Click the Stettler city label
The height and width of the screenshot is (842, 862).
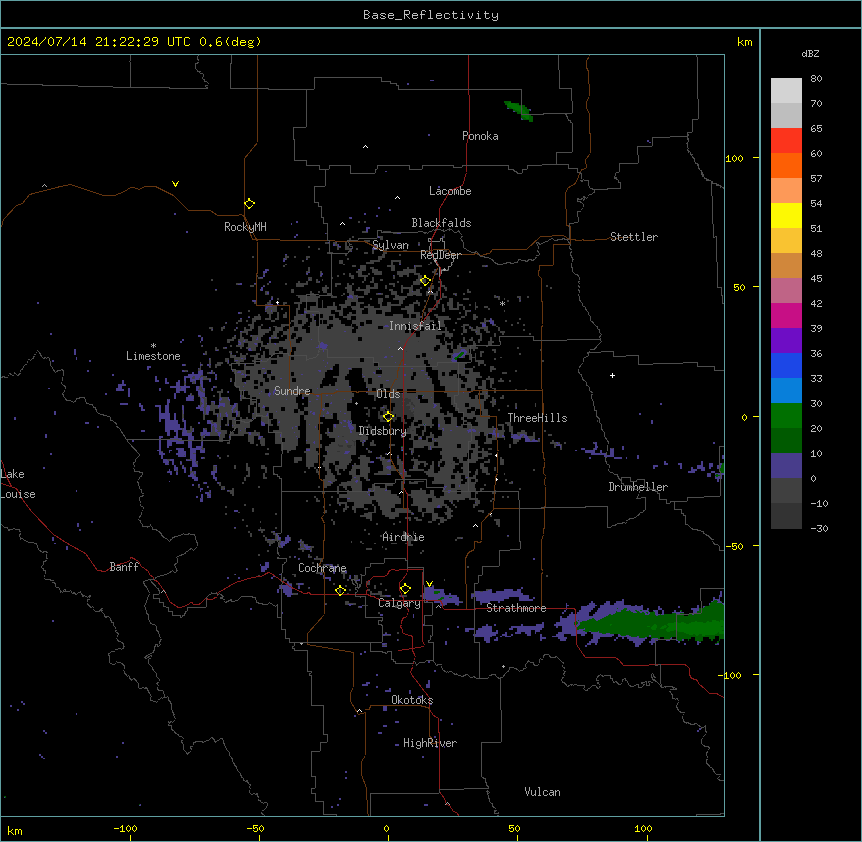point(634,237)
